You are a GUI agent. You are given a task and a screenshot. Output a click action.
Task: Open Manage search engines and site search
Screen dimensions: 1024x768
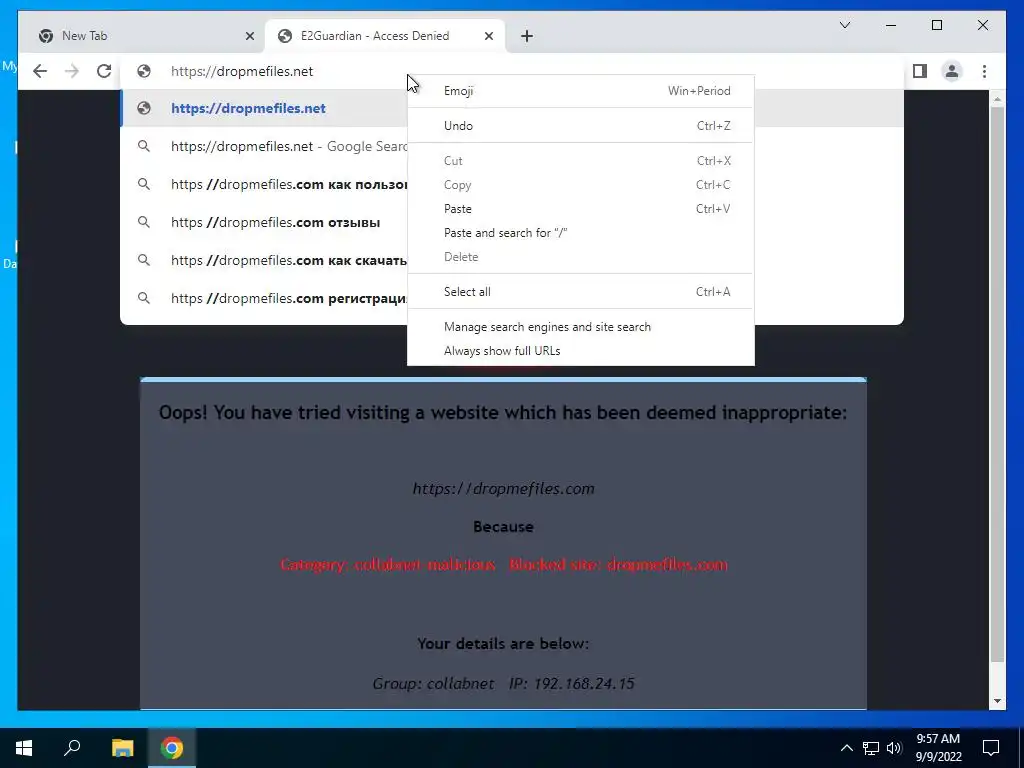581,327
